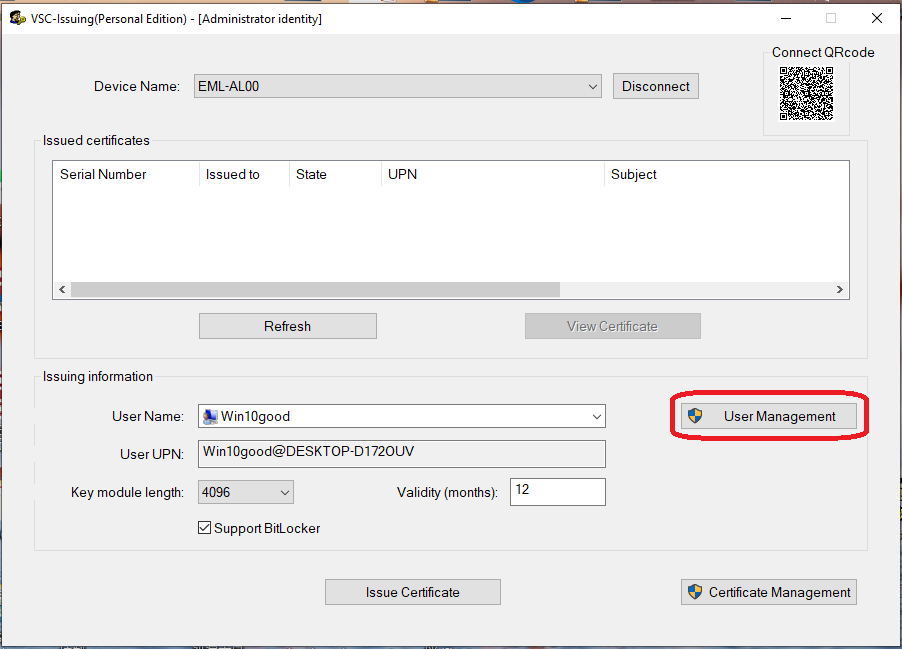Expand the Device Name dropdown
The height and width of the screenshot is (649, 902).
click(x=594, y=87)
